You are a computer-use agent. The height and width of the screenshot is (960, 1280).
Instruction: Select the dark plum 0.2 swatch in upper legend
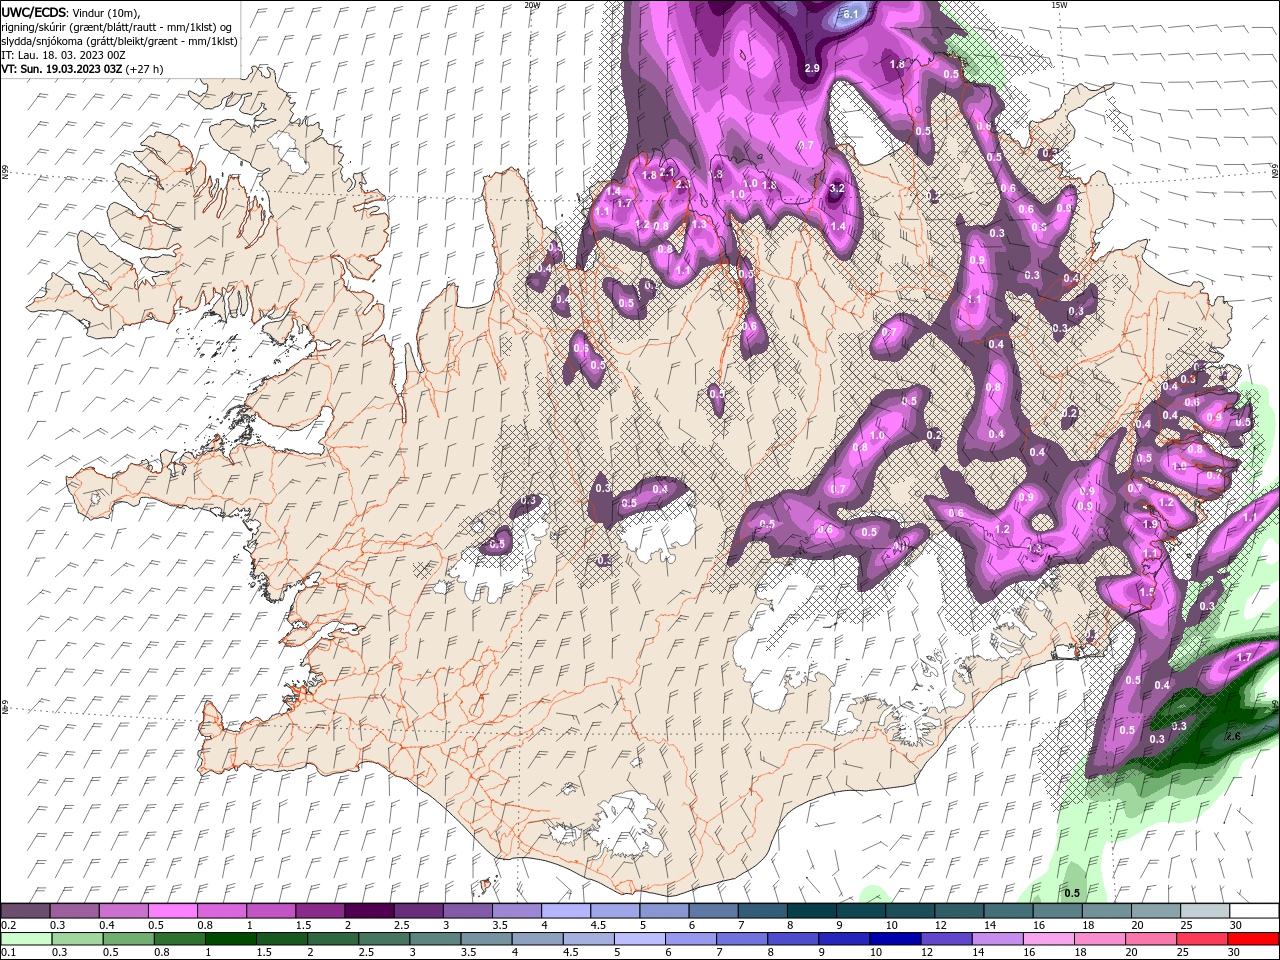[25, 912]
